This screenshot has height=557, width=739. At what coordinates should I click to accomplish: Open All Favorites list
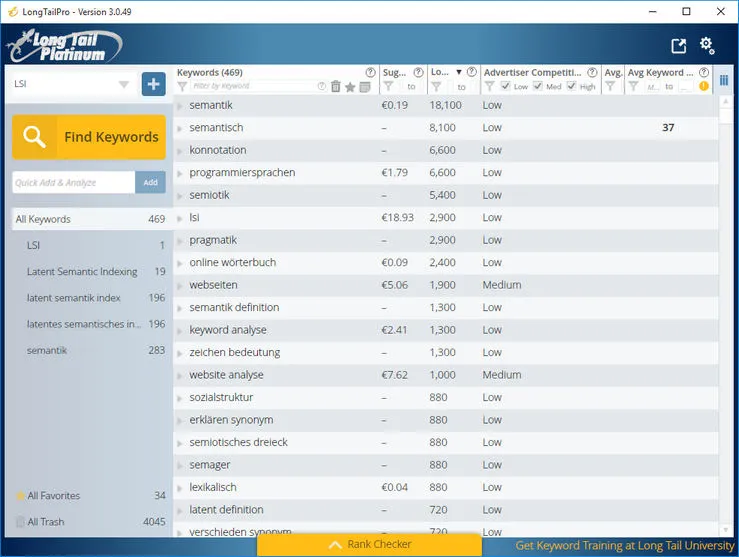click(90, 496)
